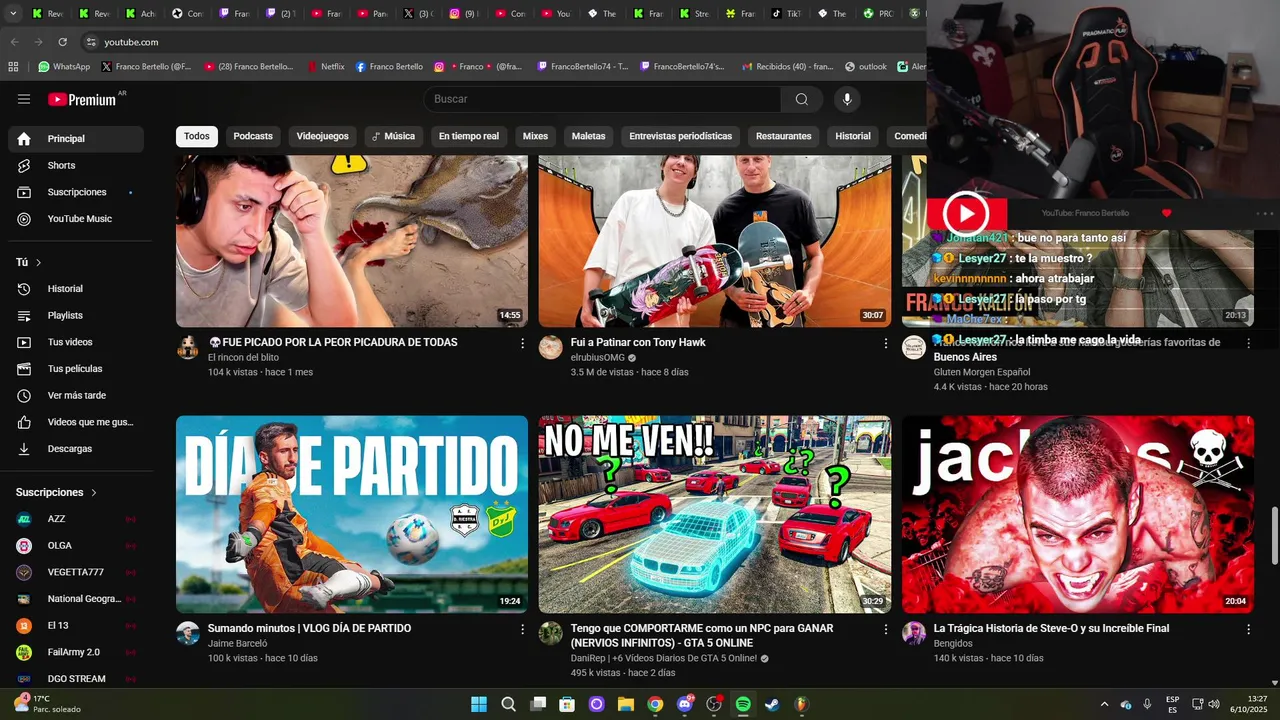Select the En tiempo real chip
Viewport: 1280px width, 720px height.
pos(469,136)
